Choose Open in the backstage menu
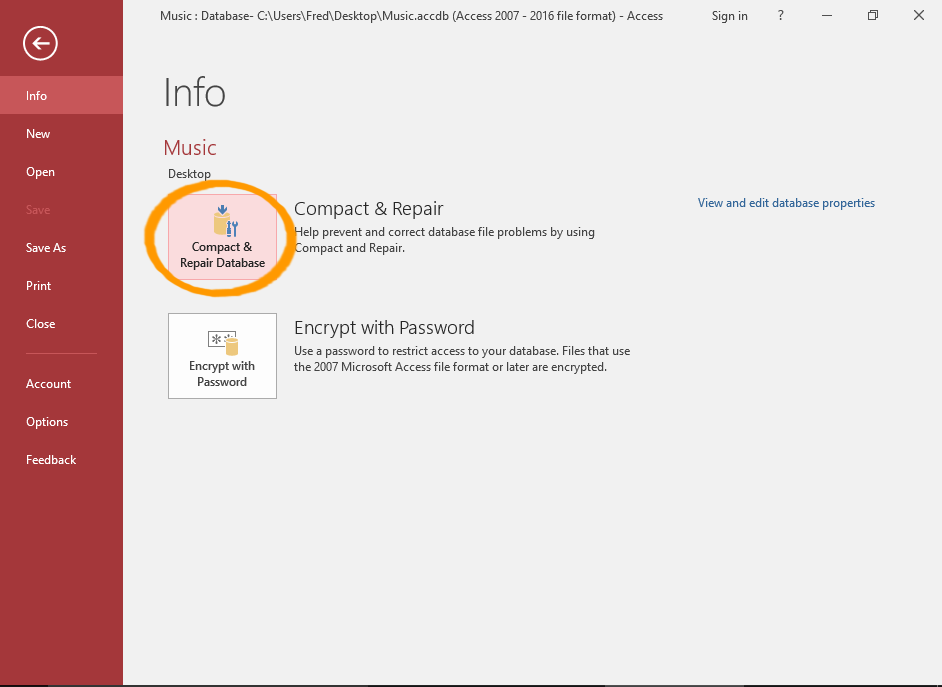Viewport: 942px width, 687px height. pos(40,172)
